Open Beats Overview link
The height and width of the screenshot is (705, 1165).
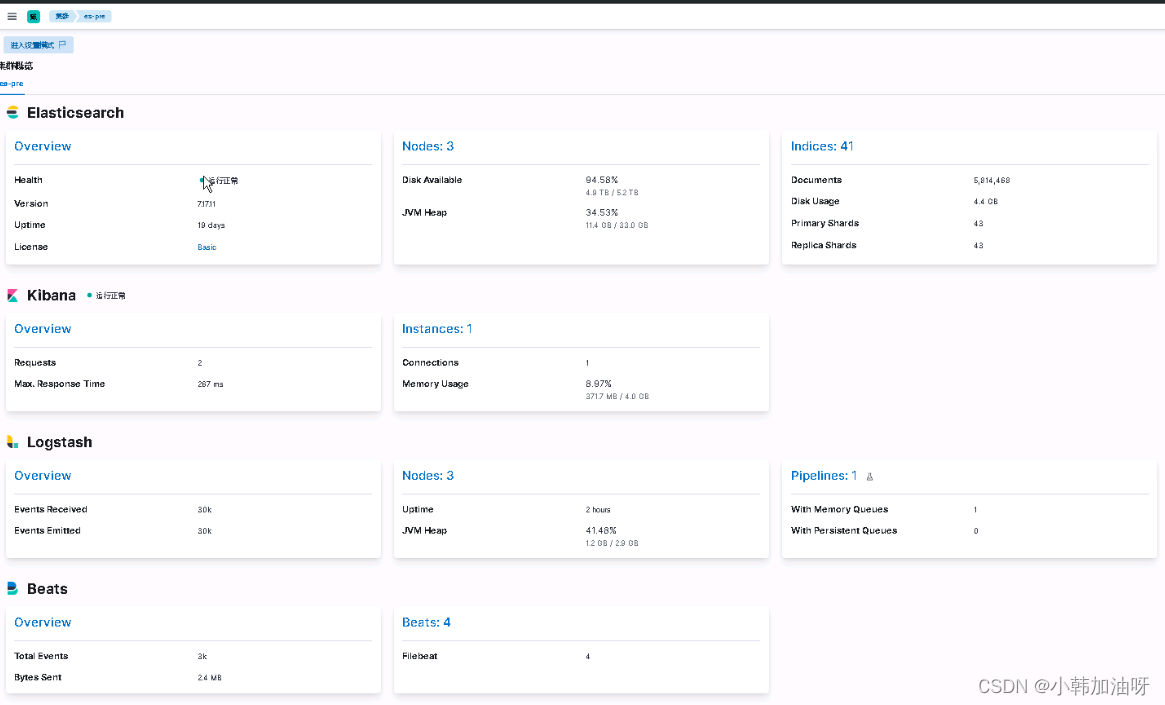(43, 623)
